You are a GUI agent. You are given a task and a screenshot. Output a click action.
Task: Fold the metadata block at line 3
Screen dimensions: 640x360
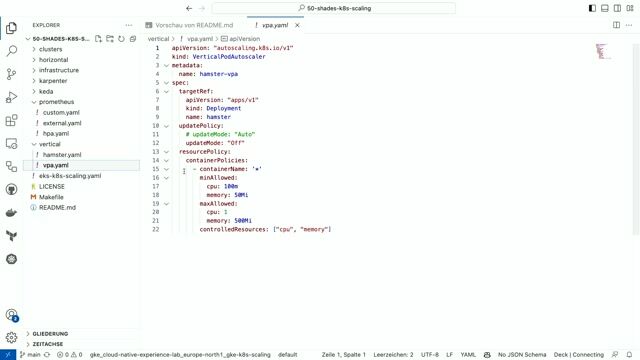[x=166, y=65]
